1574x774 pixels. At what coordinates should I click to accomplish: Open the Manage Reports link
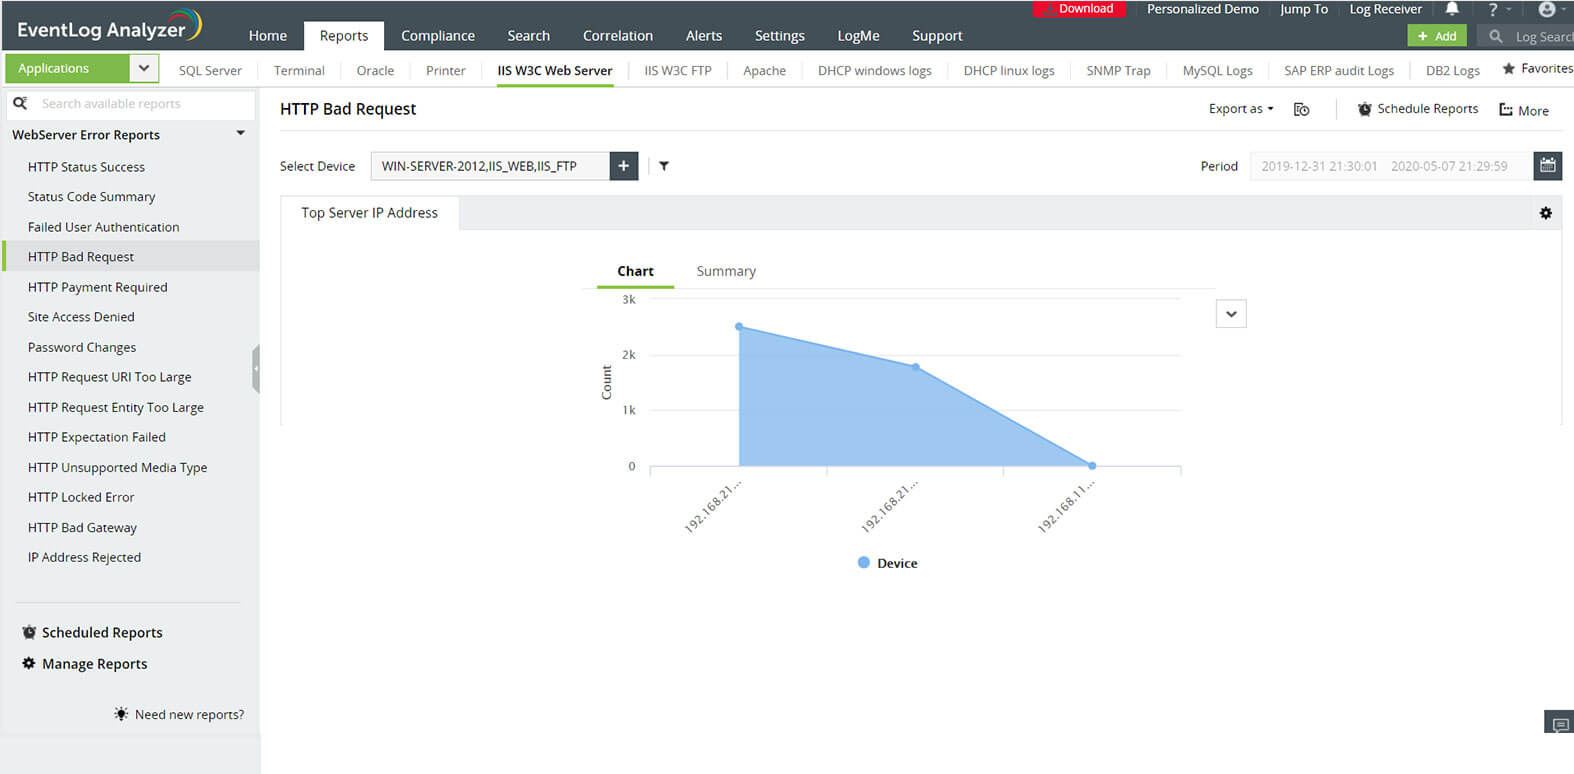(x=95, y=664)
